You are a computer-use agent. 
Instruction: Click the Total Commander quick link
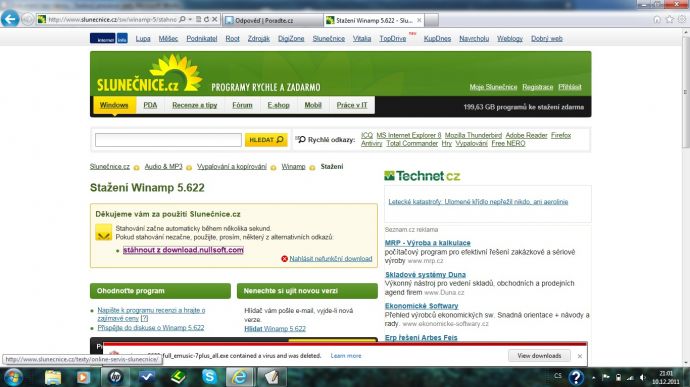coord(412,144)
